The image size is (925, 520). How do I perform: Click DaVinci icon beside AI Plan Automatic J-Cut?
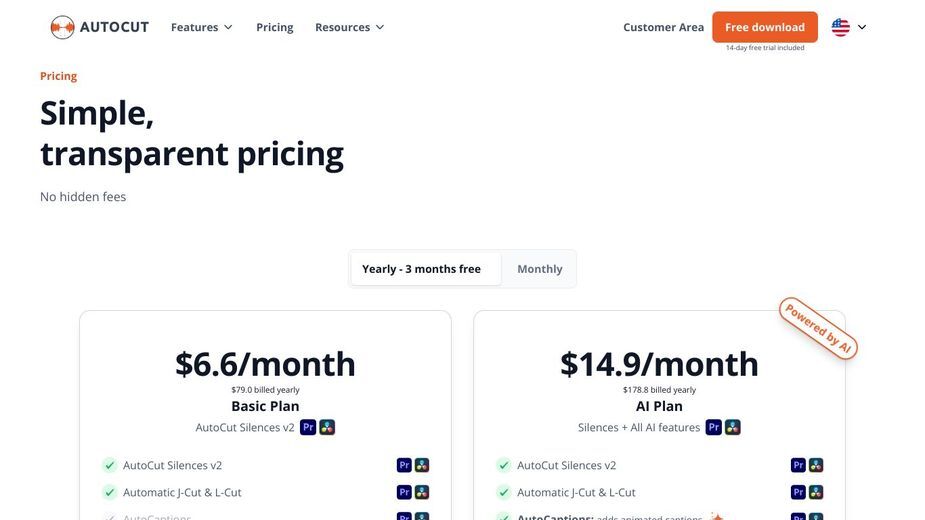point(816,492)
